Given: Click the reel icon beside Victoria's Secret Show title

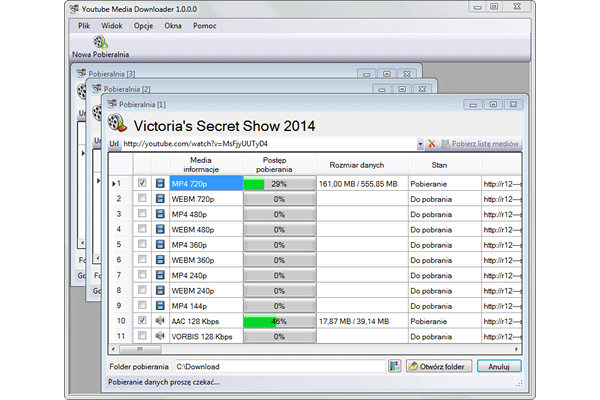Looking at the screenshot, I should (117, 123).
